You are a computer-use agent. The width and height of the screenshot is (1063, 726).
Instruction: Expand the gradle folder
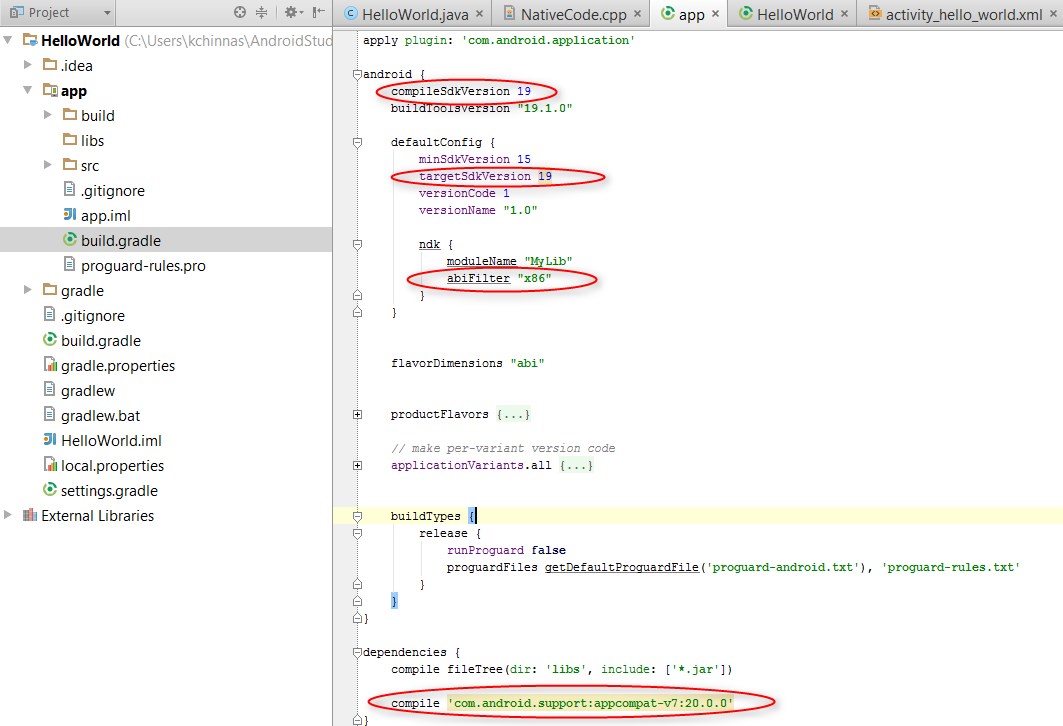[x=28, y=290]
